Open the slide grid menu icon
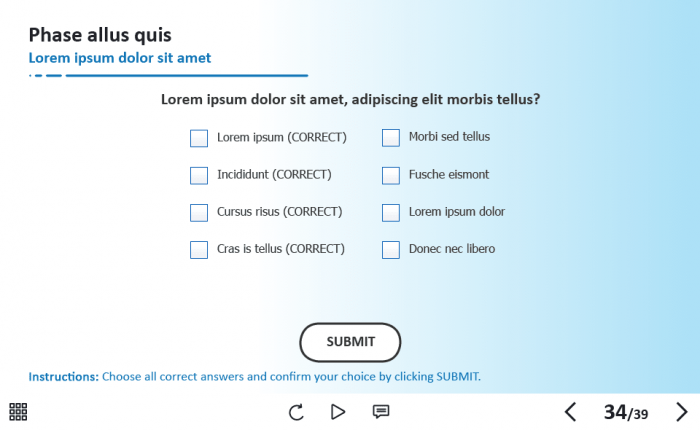This screenshot has width=700, height=430. 18,411
